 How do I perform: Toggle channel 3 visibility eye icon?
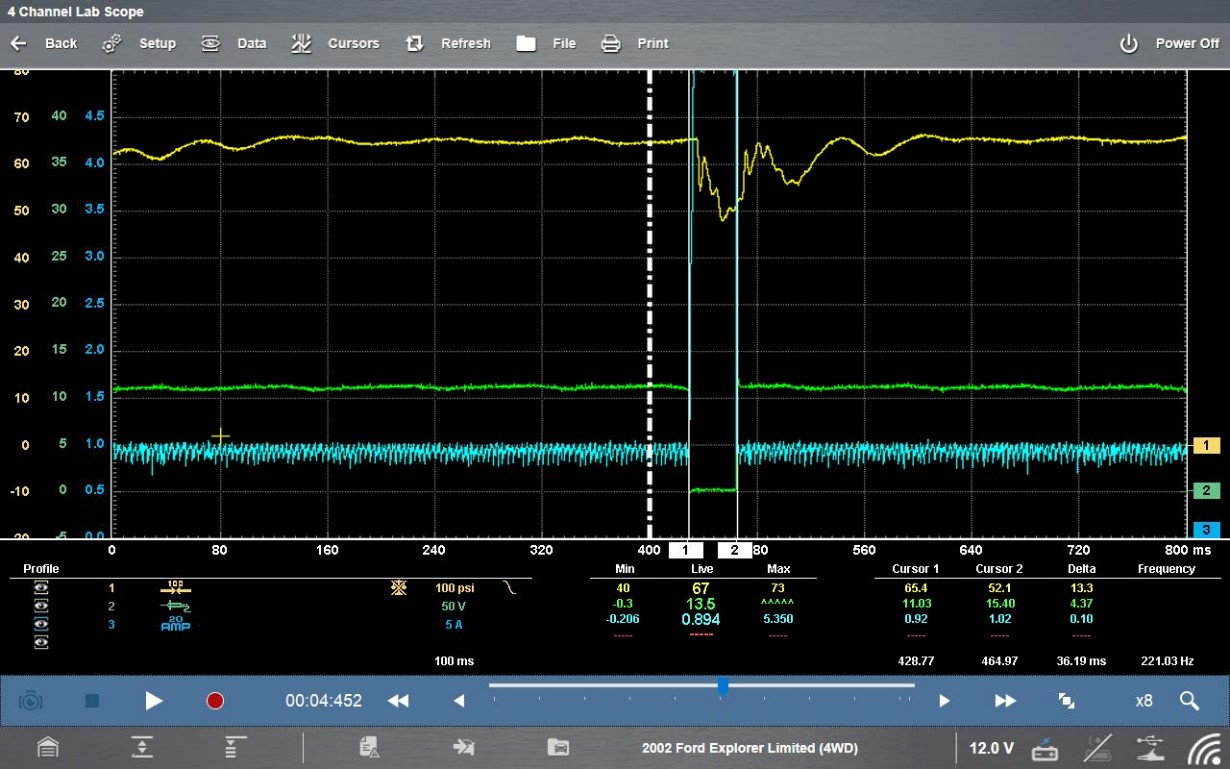coord(41,624)
